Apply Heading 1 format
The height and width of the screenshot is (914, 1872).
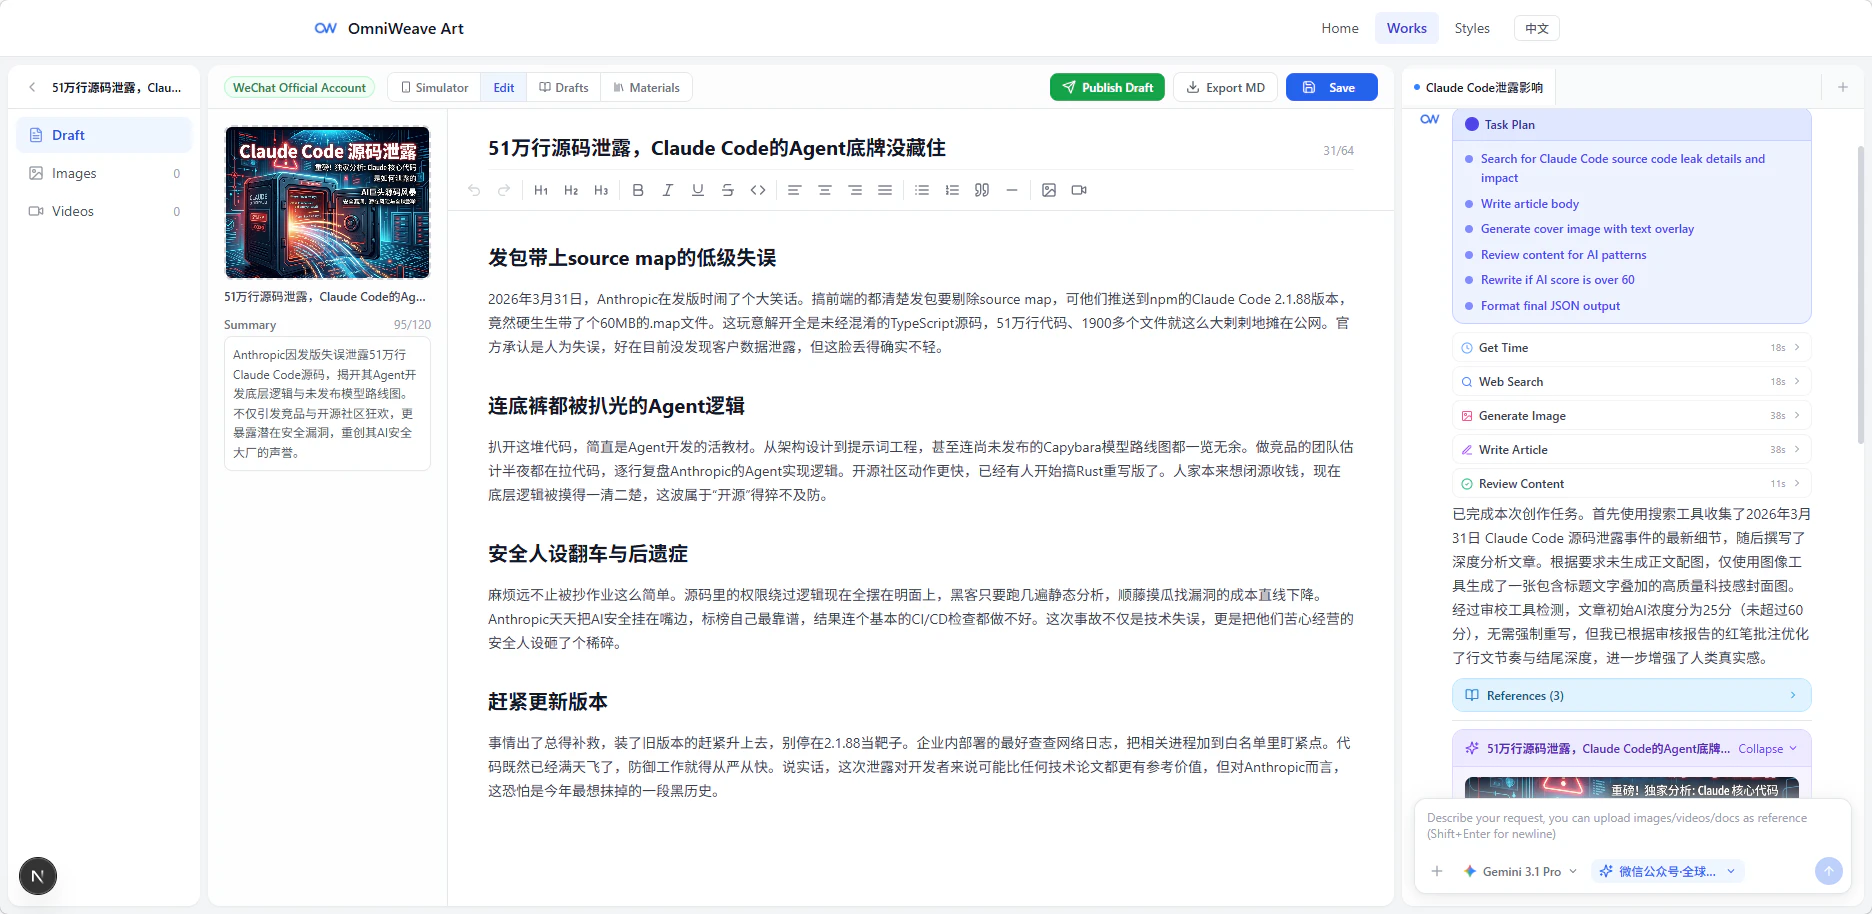(541, 190)
